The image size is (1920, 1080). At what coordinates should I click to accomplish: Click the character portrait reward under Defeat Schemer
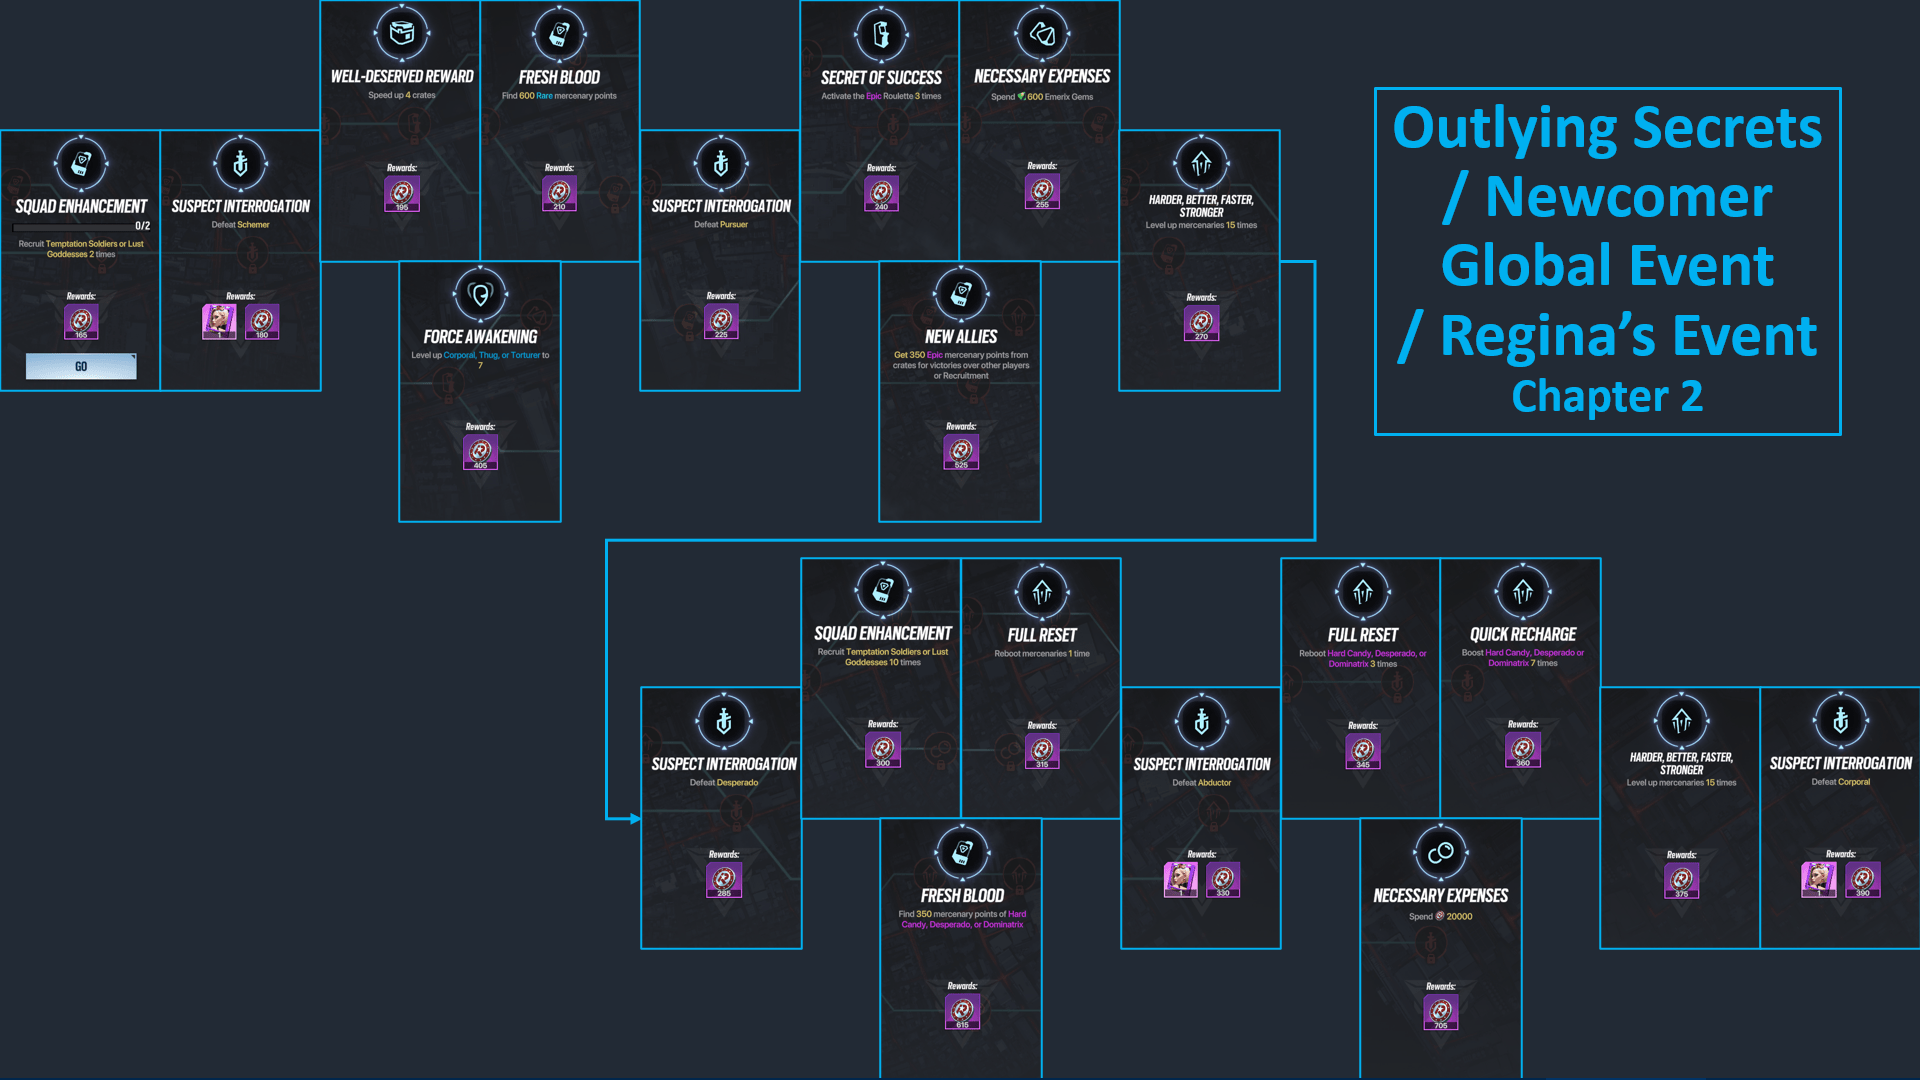(x=219, y=321)
